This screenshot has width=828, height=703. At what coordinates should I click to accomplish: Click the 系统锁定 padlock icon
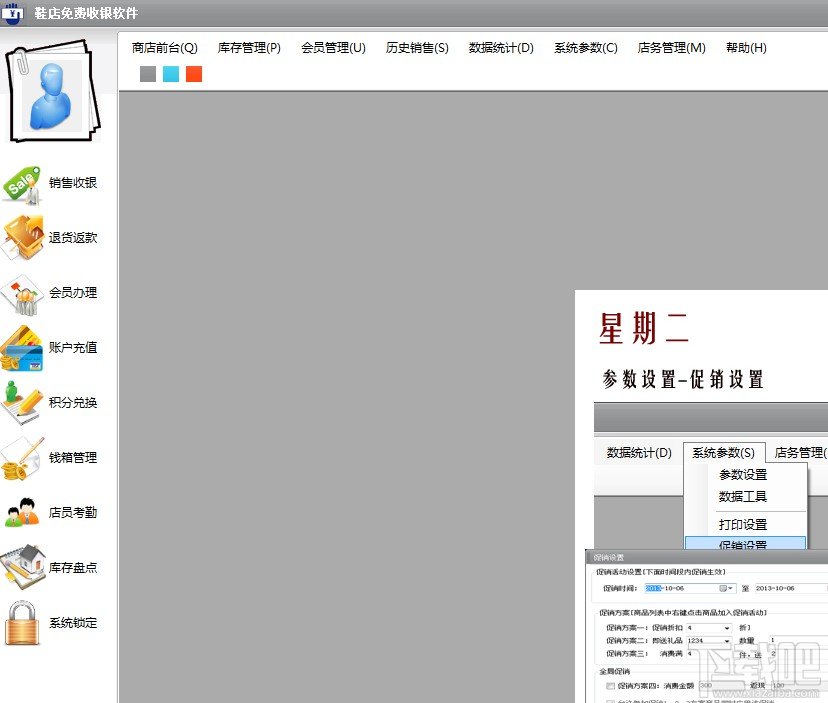coord(22,623)
